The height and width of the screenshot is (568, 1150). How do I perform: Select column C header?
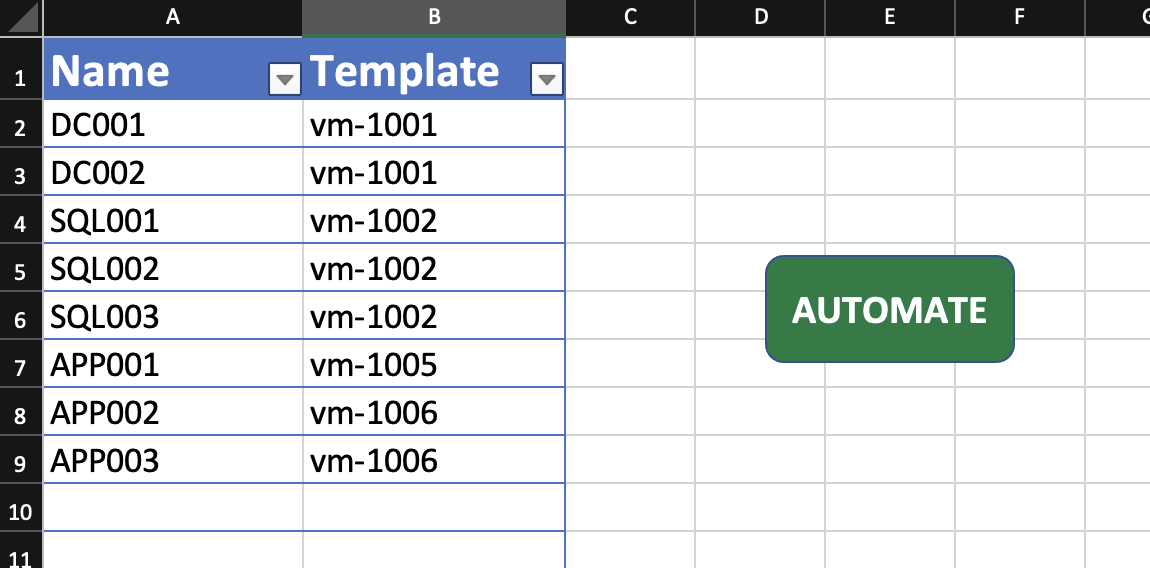(630, 18)
